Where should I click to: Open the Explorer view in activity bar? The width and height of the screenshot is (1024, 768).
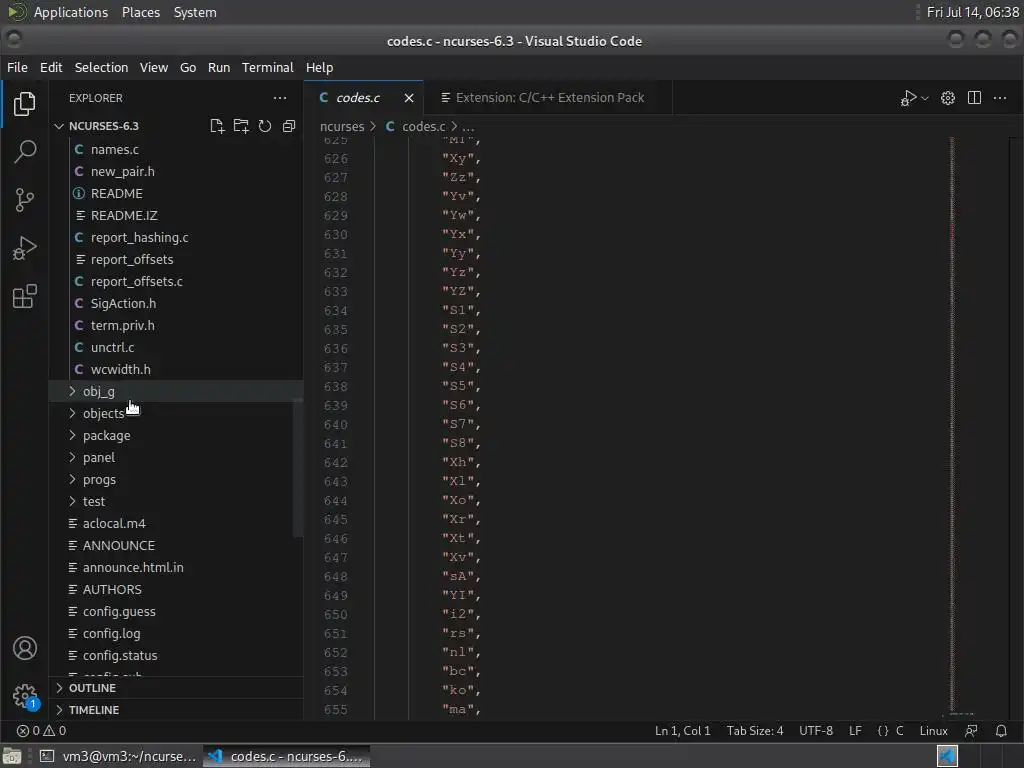[x=24, y=104]
